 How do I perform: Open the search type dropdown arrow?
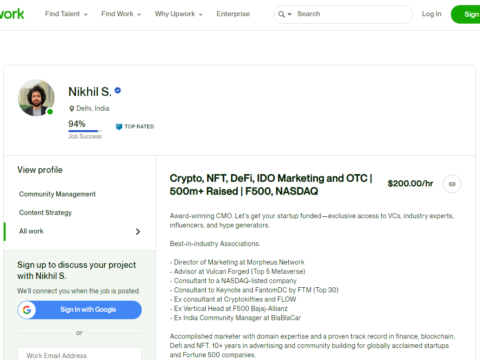[x=290, y=14]
